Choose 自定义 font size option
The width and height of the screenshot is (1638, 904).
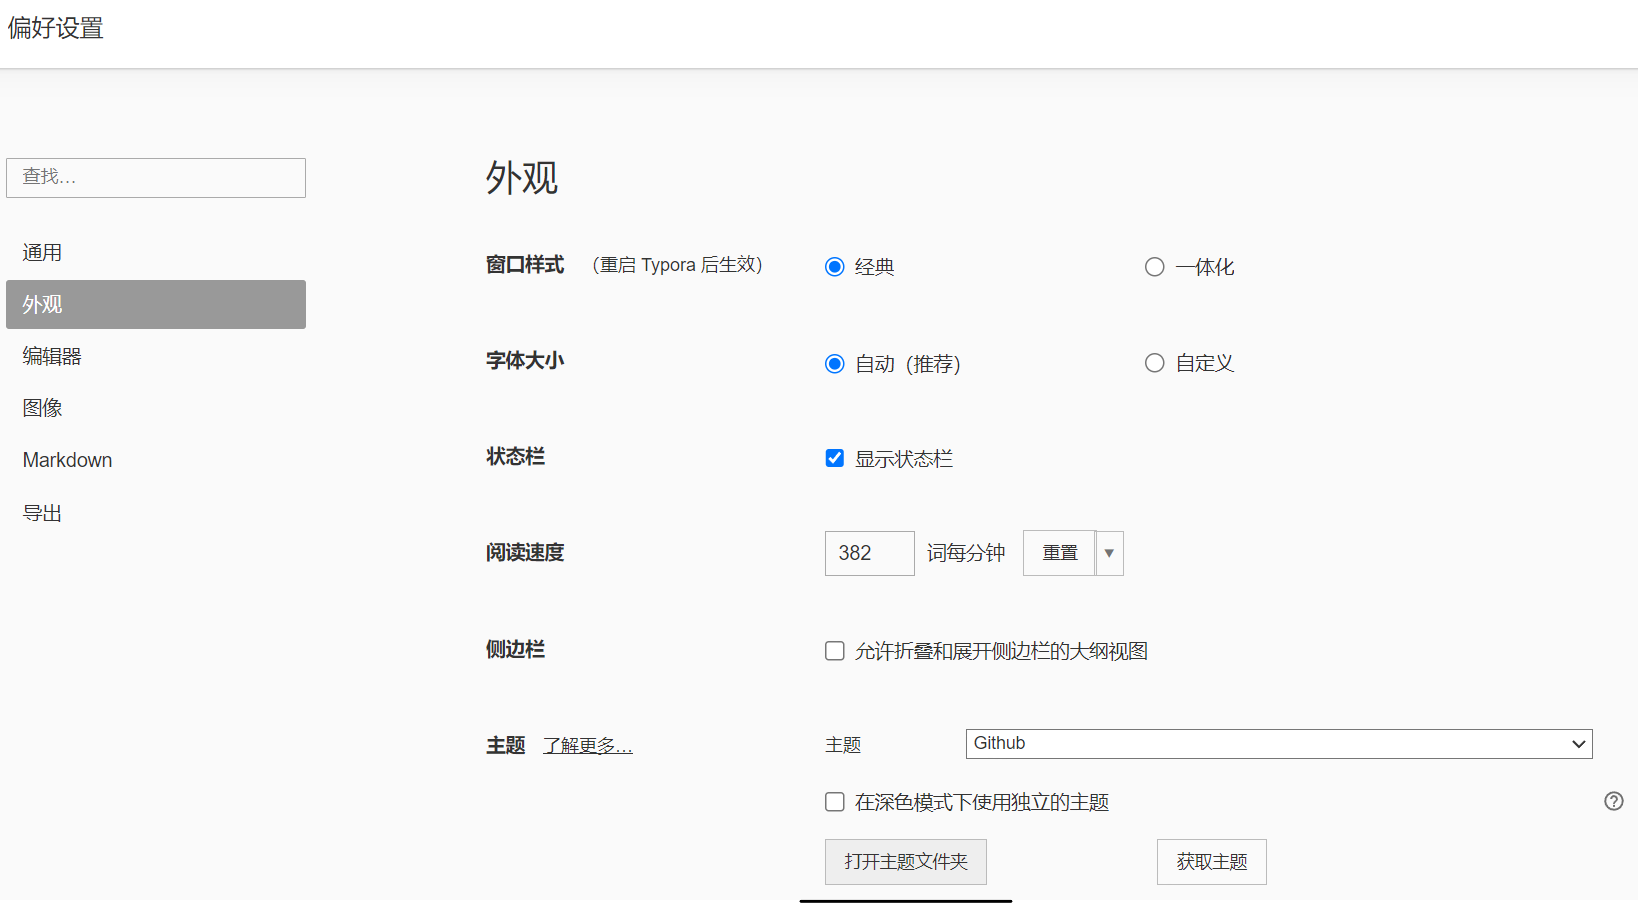click(x=1155, y=363)
